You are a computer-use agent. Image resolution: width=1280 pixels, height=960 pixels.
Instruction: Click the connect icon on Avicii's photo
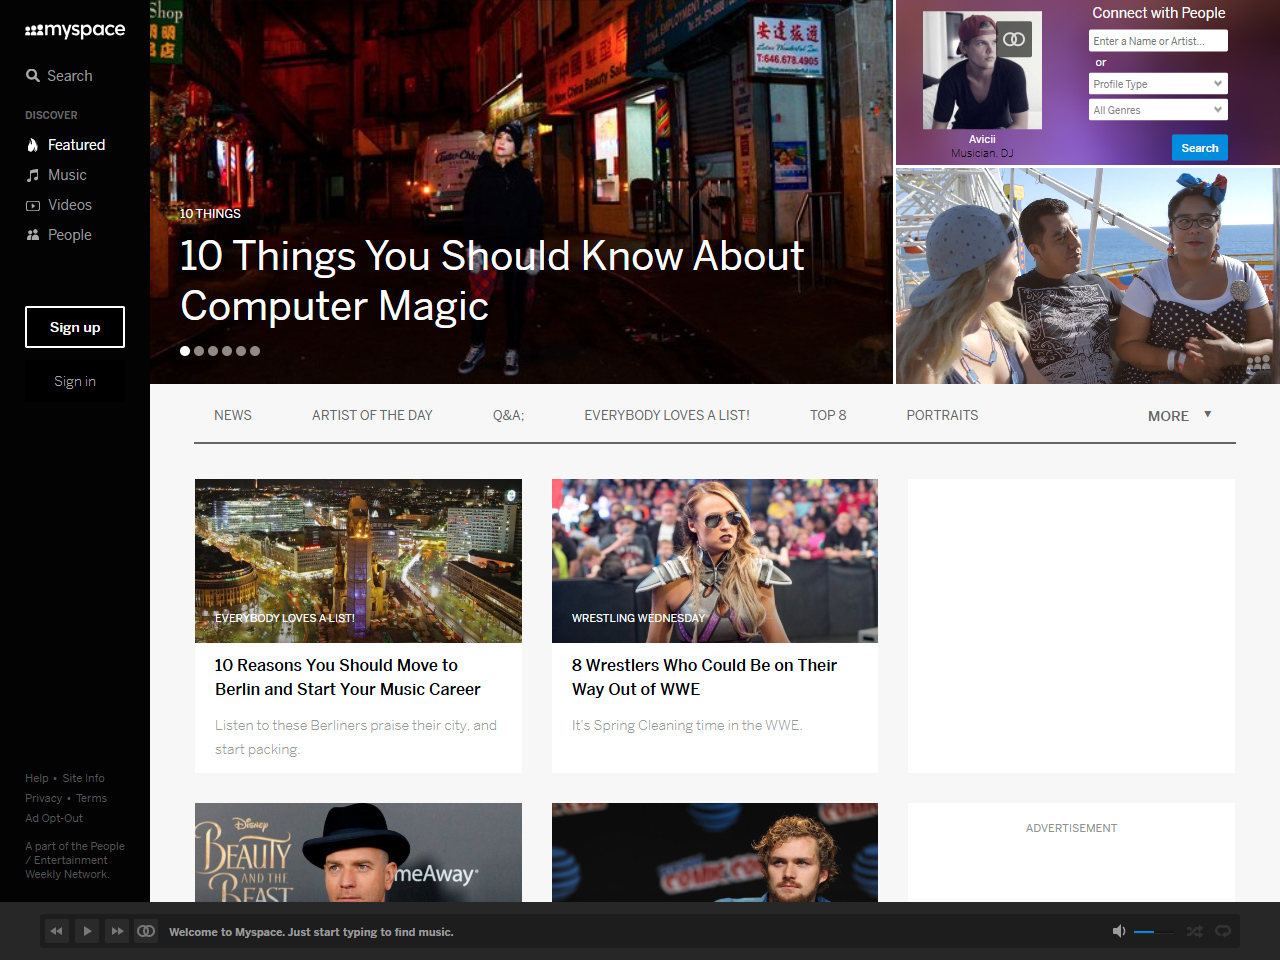coord(1014,39)
